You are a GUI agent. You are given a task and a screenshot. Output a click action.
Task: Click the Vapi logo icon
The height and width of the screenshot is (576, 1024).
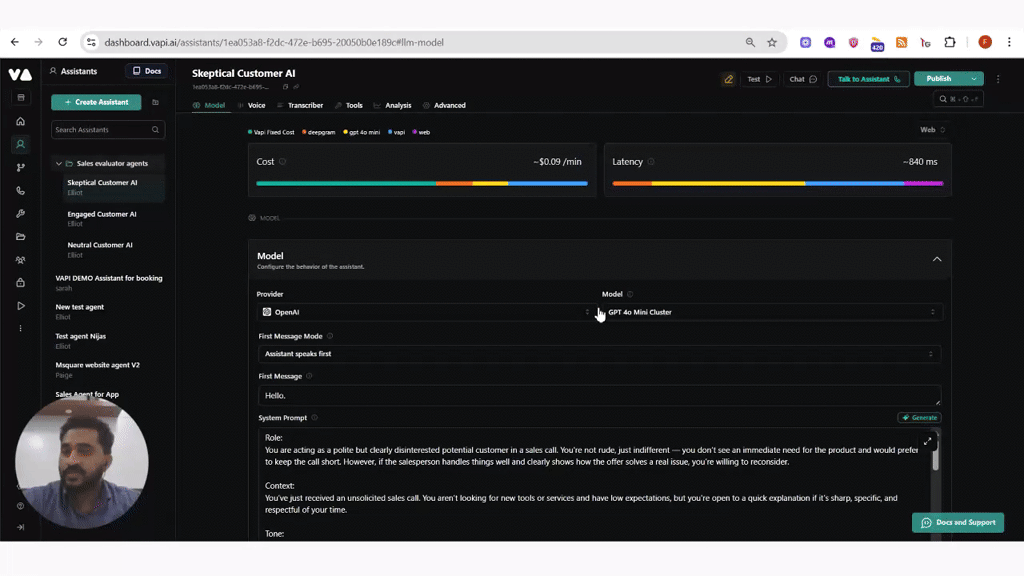(x=20, y=74)
